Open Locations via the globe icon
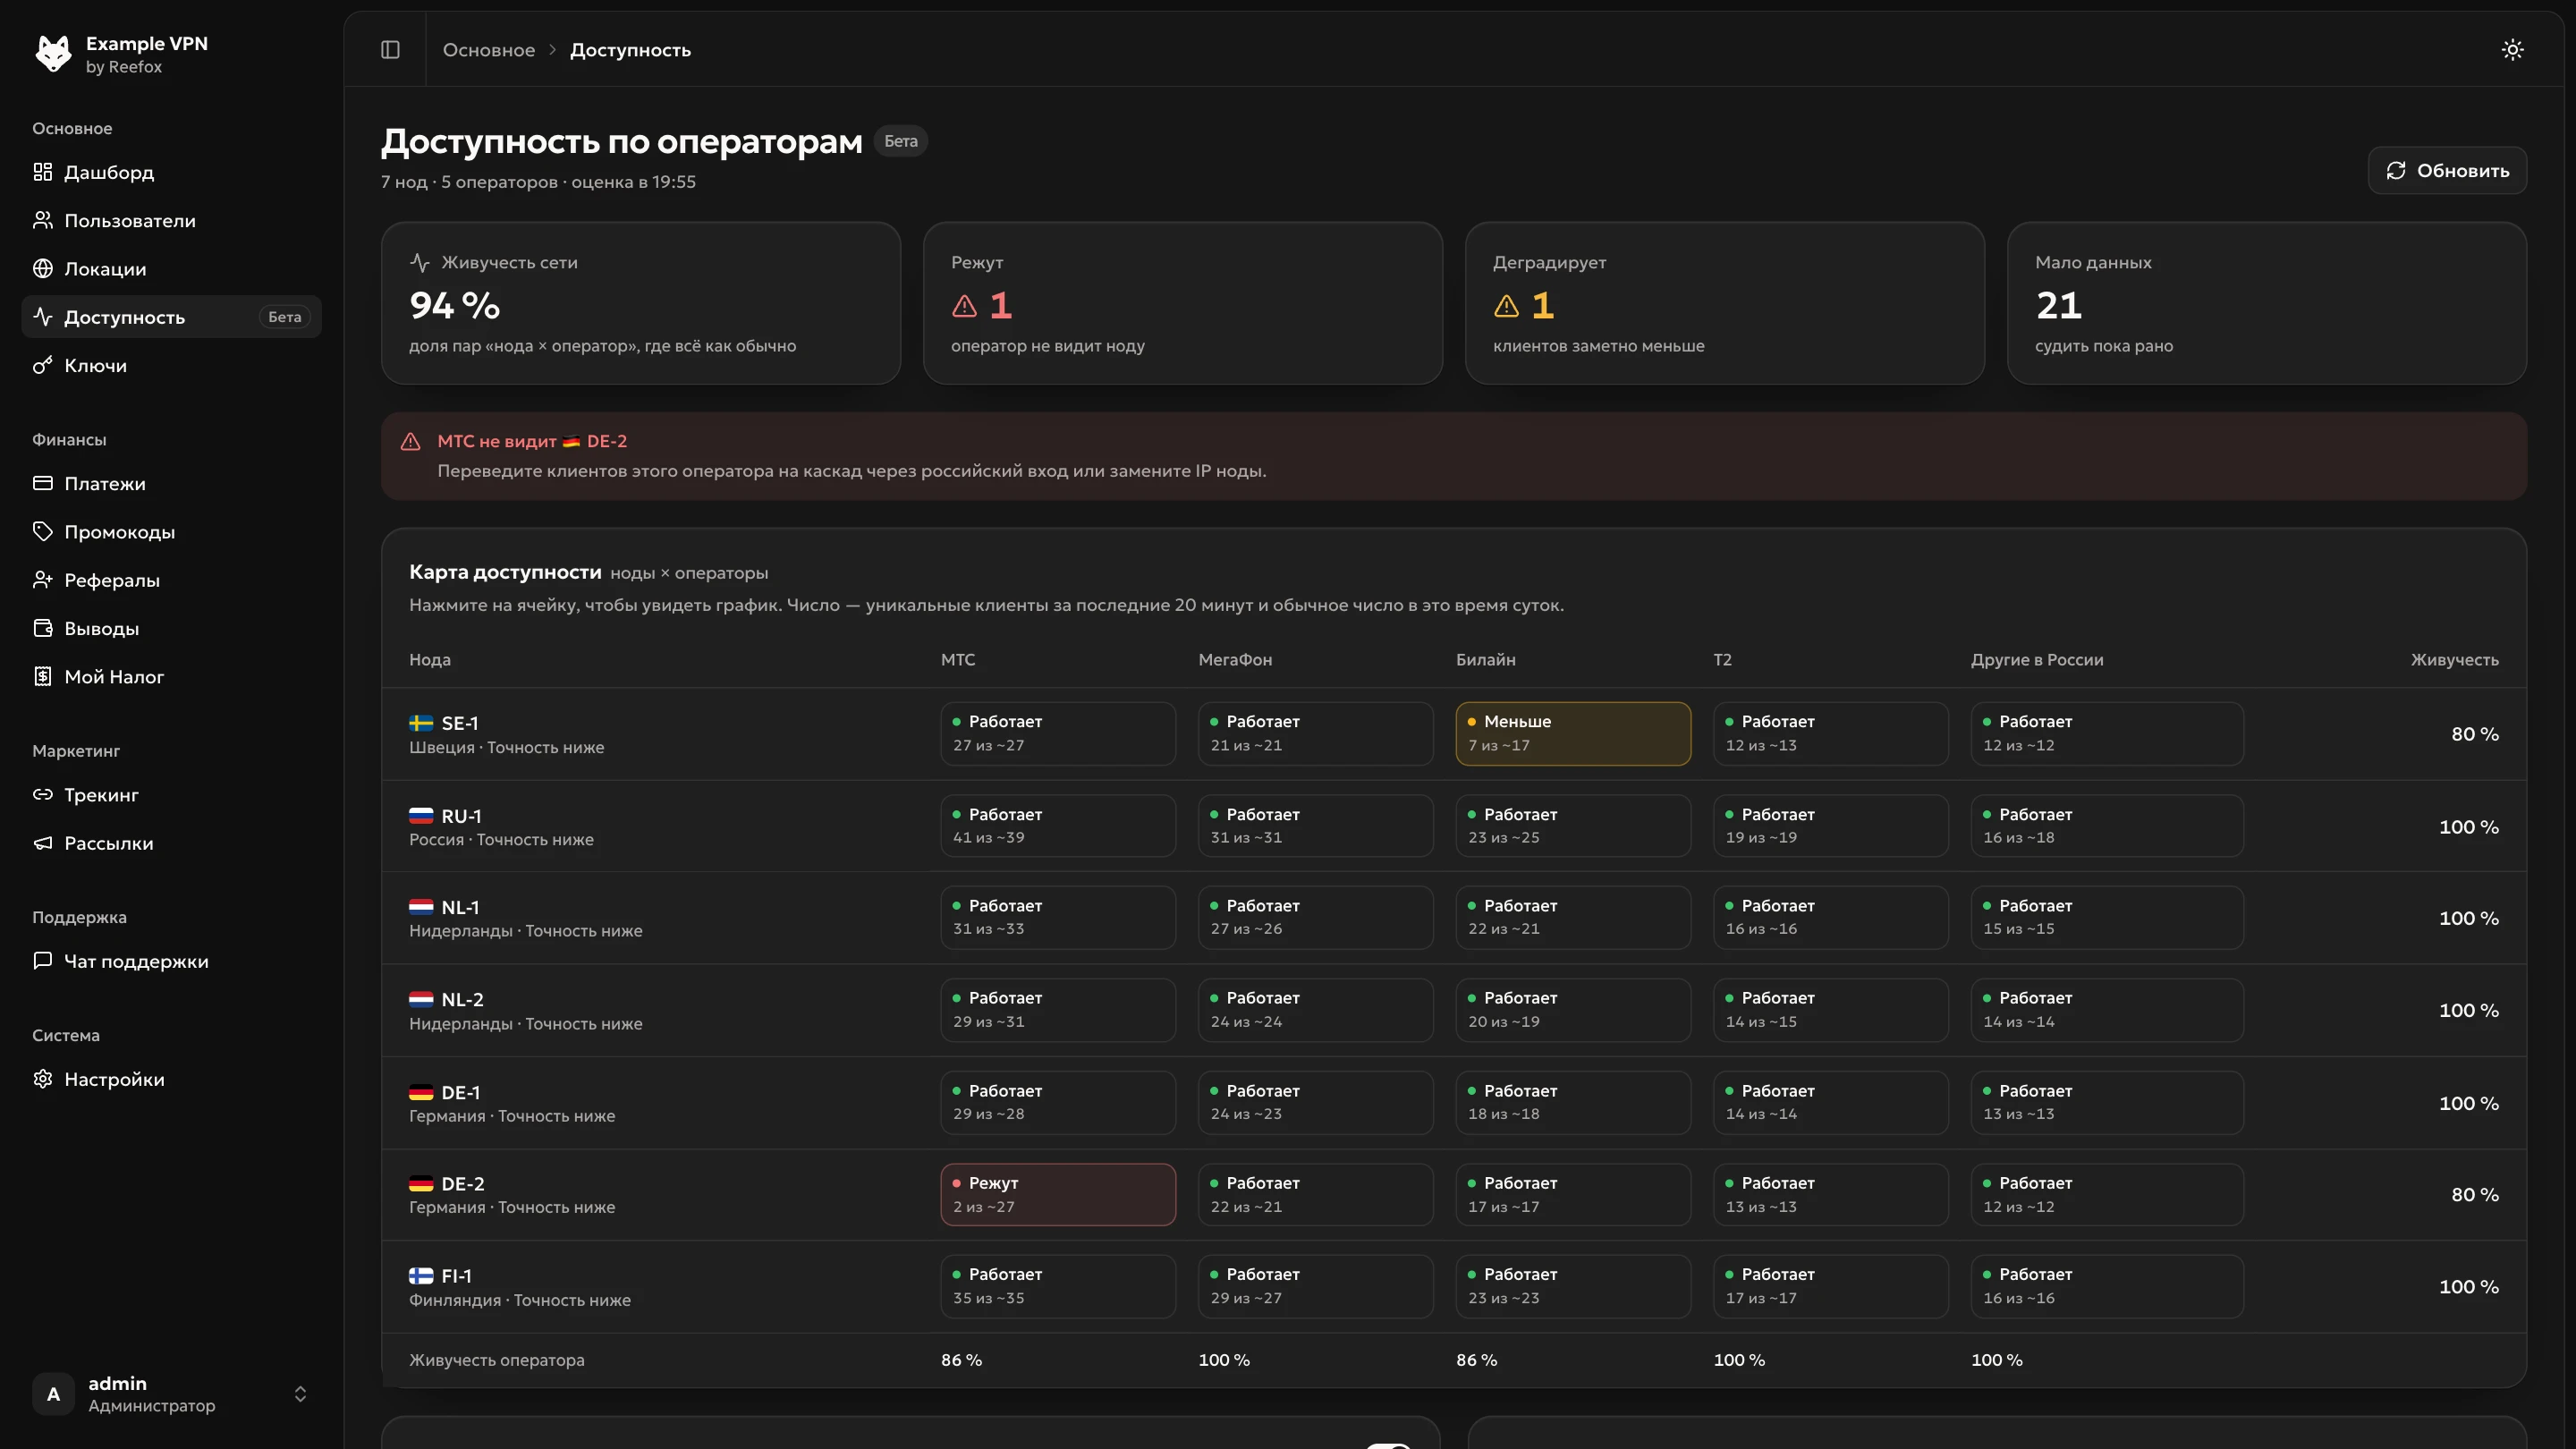The image size is (2576, 1449). click(x=42, y=268)
